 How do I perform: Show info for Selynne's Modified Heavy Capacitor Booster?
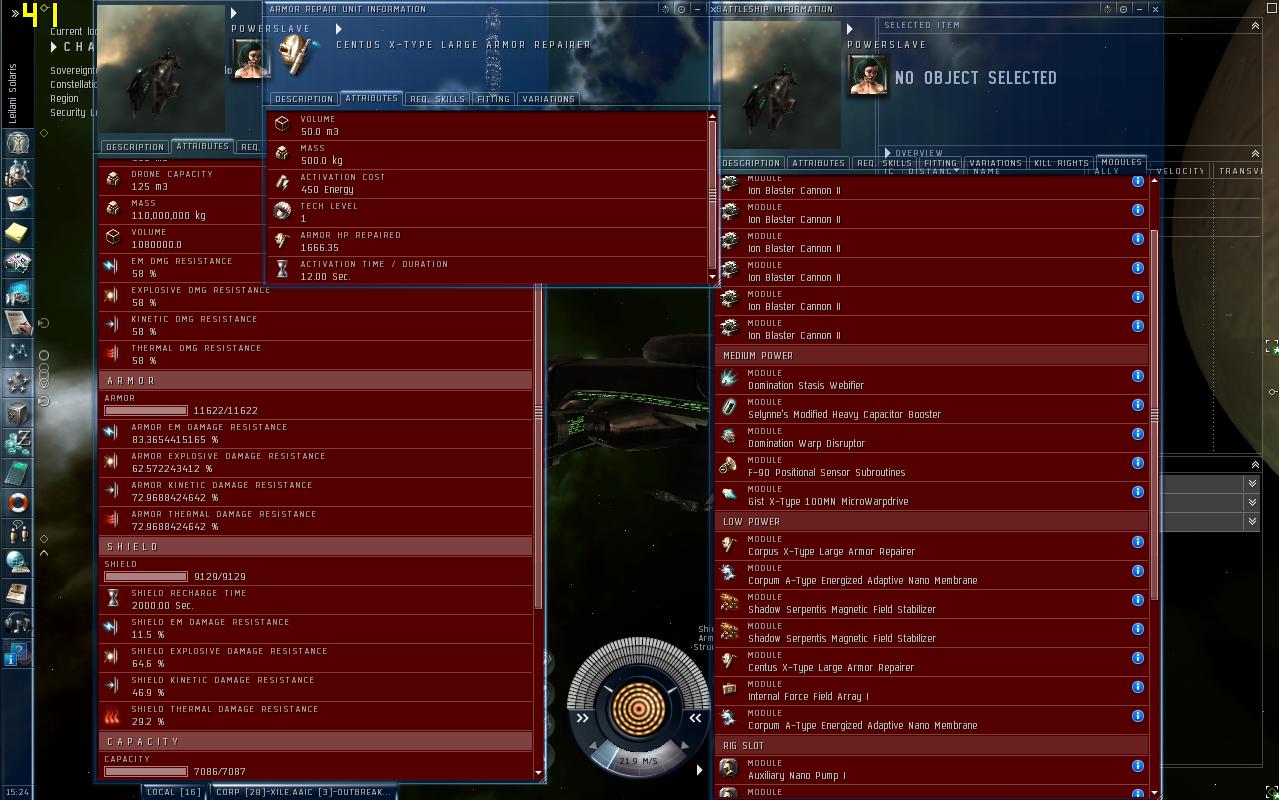coord(1137,405)
